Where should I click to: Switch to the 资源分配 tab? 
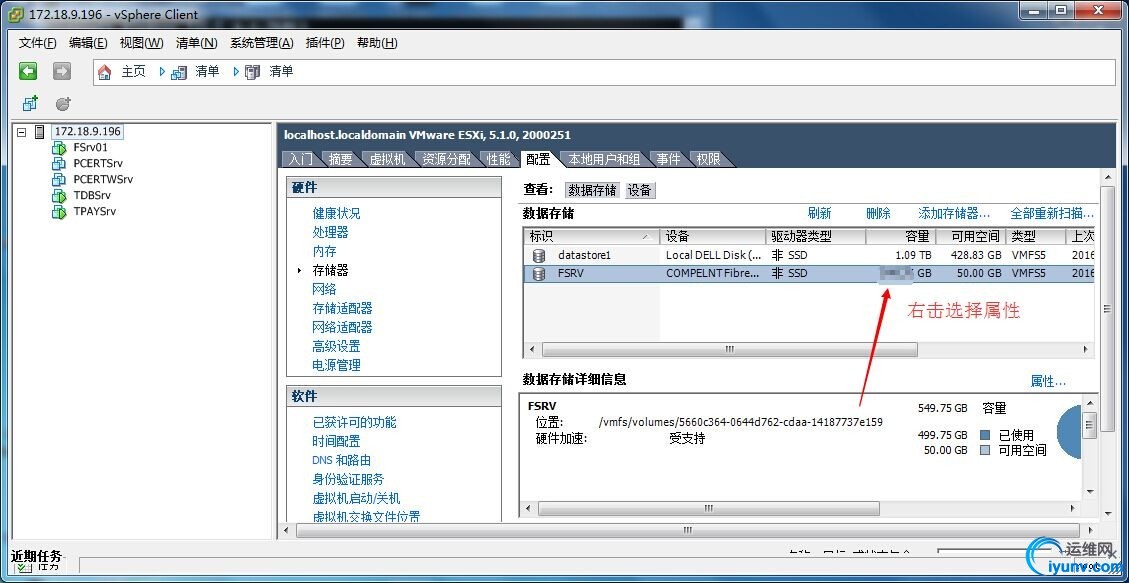pos(446,159)
